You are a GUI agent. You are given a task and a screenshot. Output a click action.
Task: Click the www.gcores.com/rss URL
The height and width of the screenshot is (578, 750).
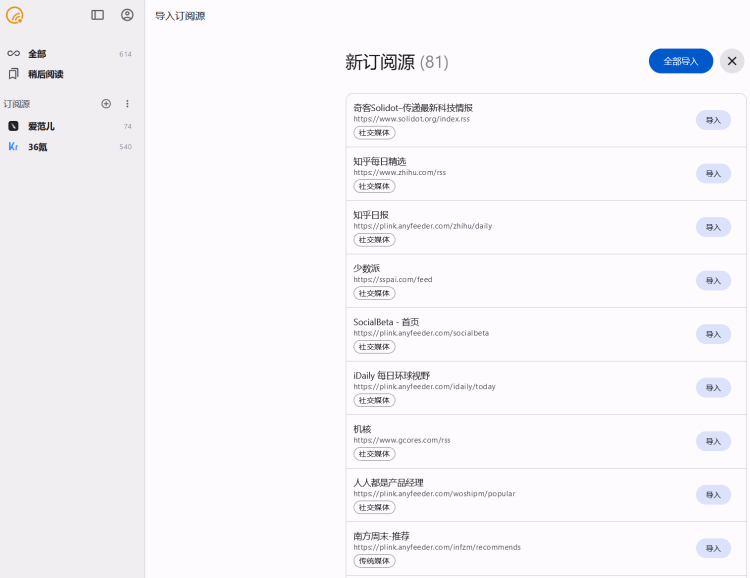[x=402, y=441]
